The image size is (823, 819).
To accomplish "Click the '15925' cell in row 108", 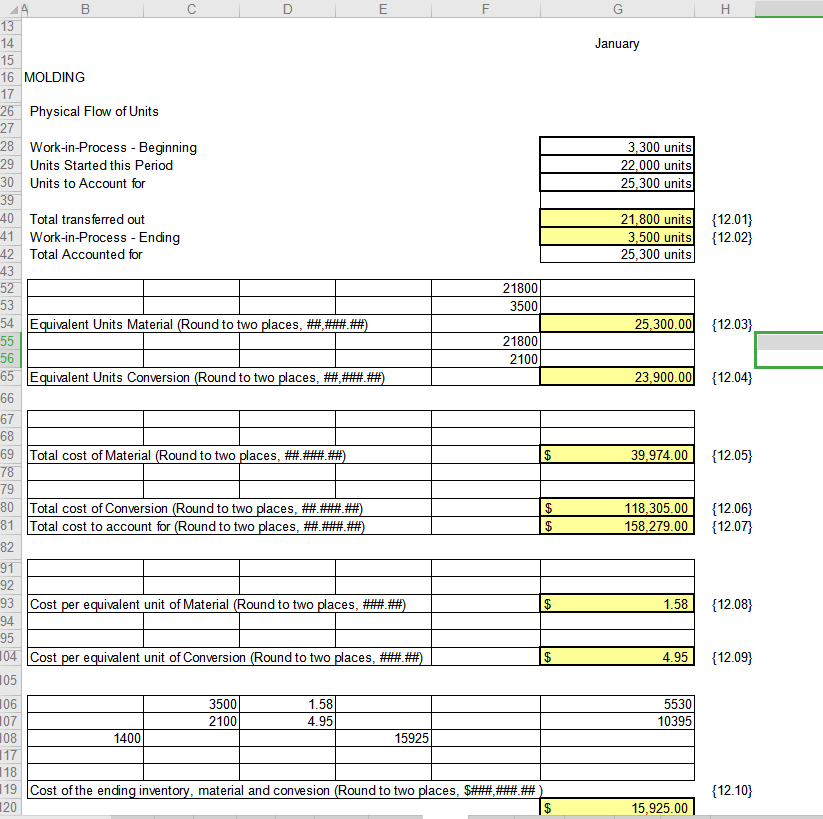I will (383, 738).
